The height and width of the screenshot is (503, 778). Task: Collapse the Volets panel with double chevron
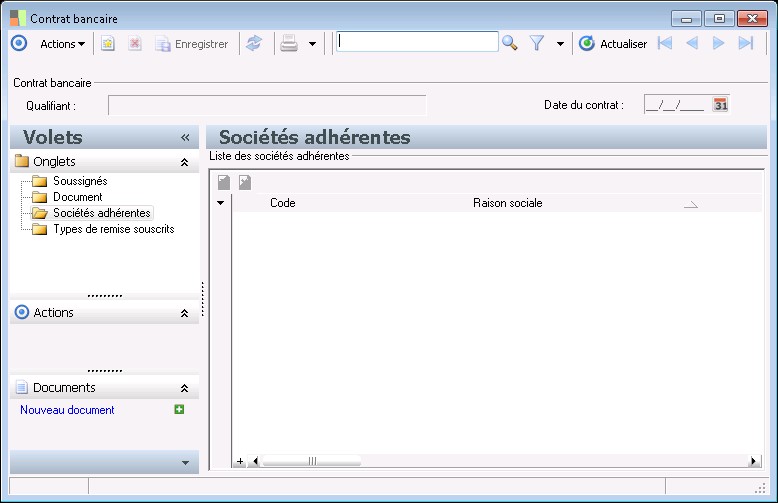click(x=185, y=137)
